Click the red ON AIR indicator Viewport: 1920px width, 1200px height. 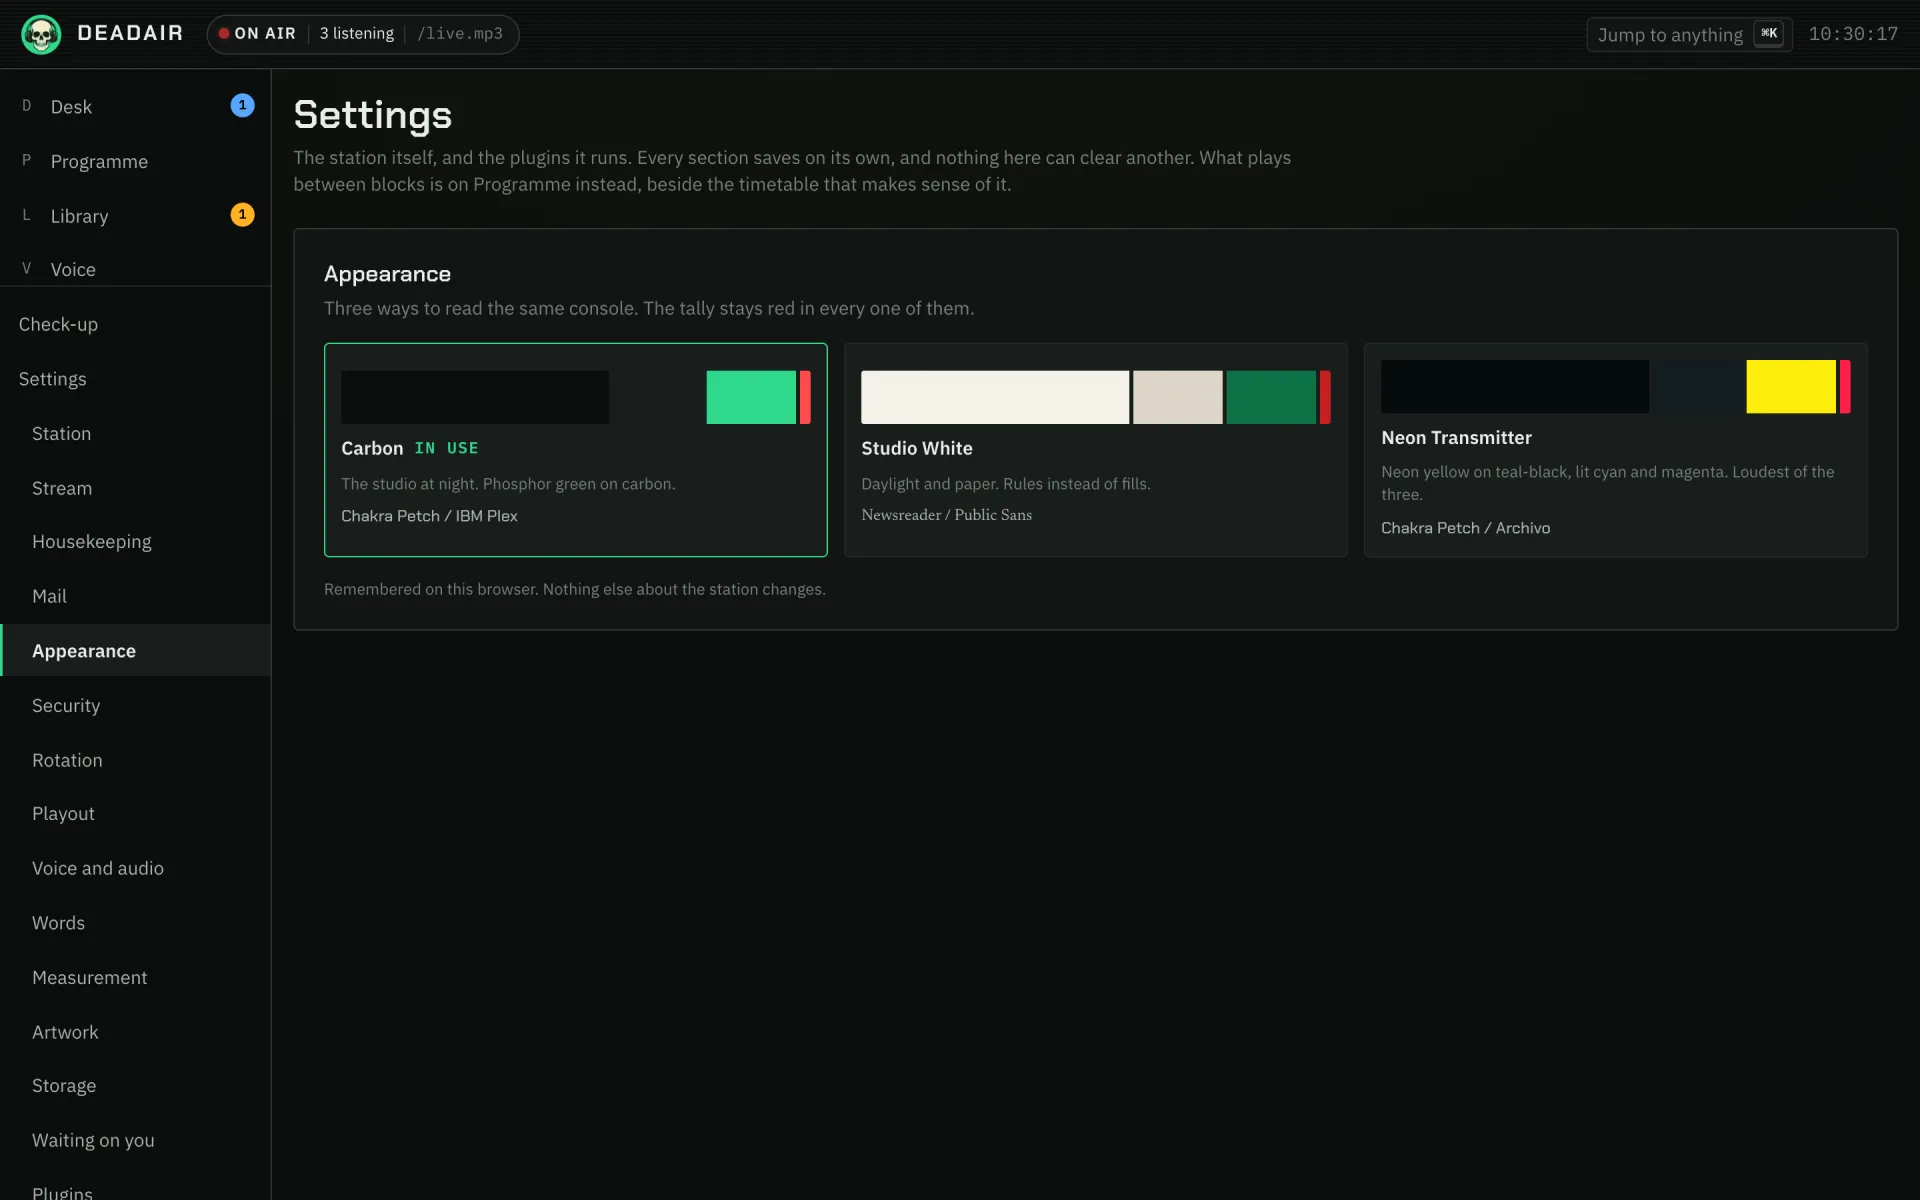(257, 34)
